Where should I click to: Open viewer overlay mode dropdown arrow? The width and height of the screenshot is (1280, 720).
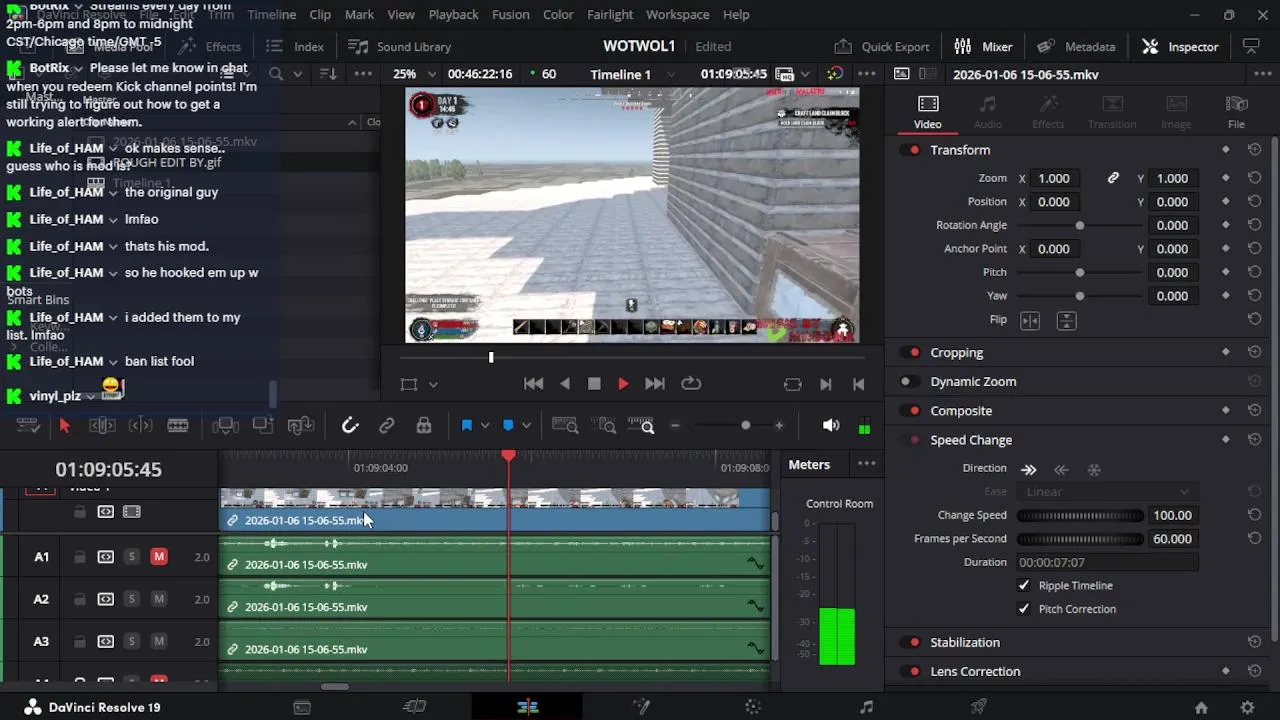(x=433, y=384)
